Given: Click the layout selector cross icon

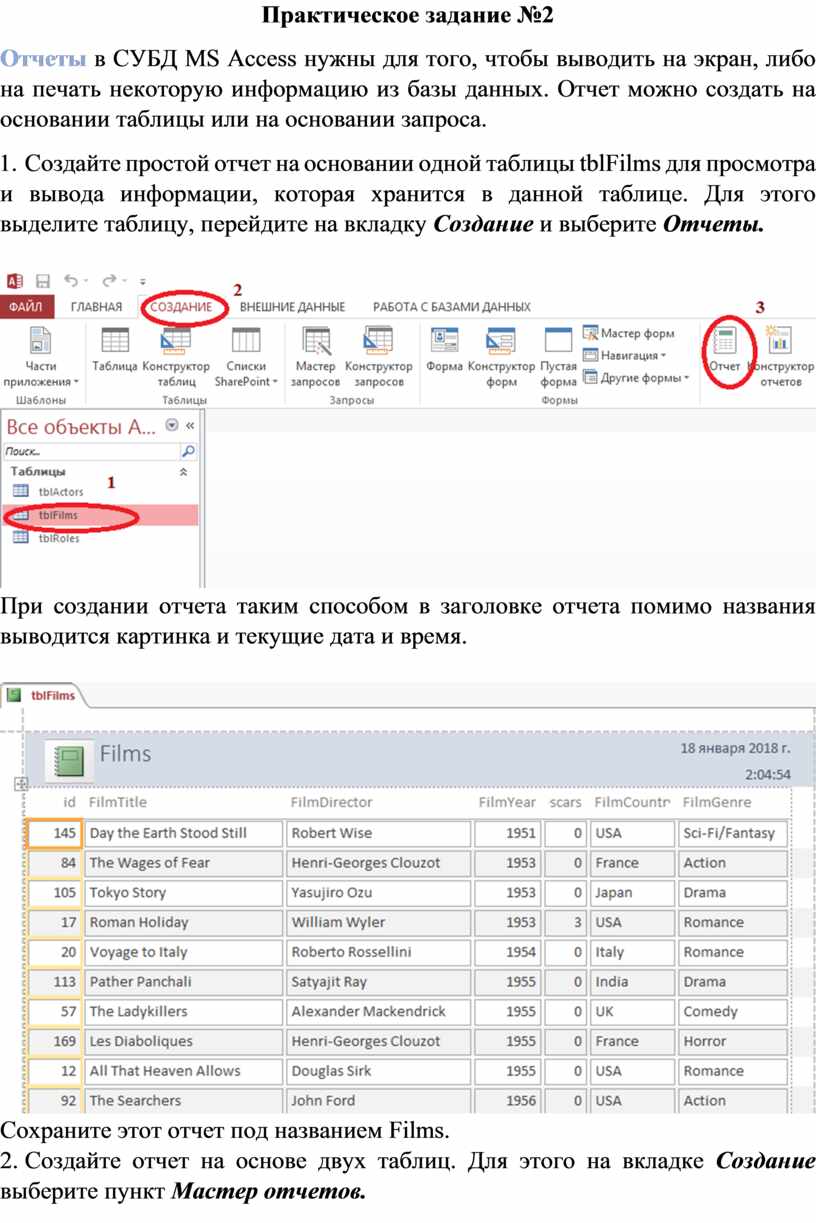Looking at the screenshot, I should pos(21,785).
